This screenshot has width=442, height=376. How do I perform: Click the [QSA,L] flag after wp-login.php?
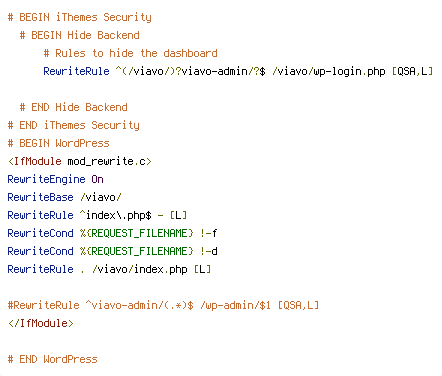click(x=412, y=71)
